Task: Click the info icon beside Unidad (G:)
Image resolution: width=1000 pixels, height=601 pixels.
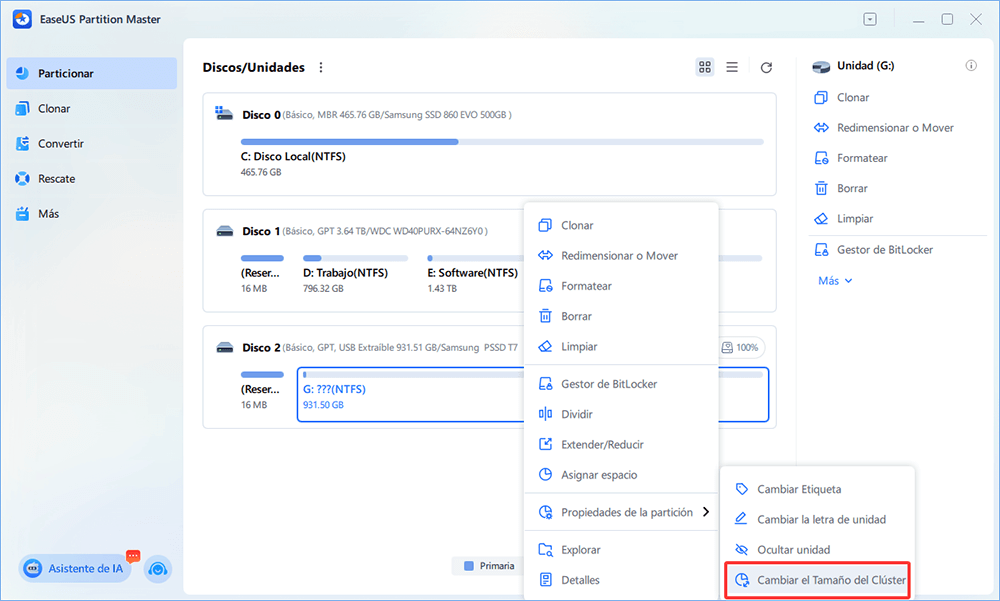Action: [971, 66]
